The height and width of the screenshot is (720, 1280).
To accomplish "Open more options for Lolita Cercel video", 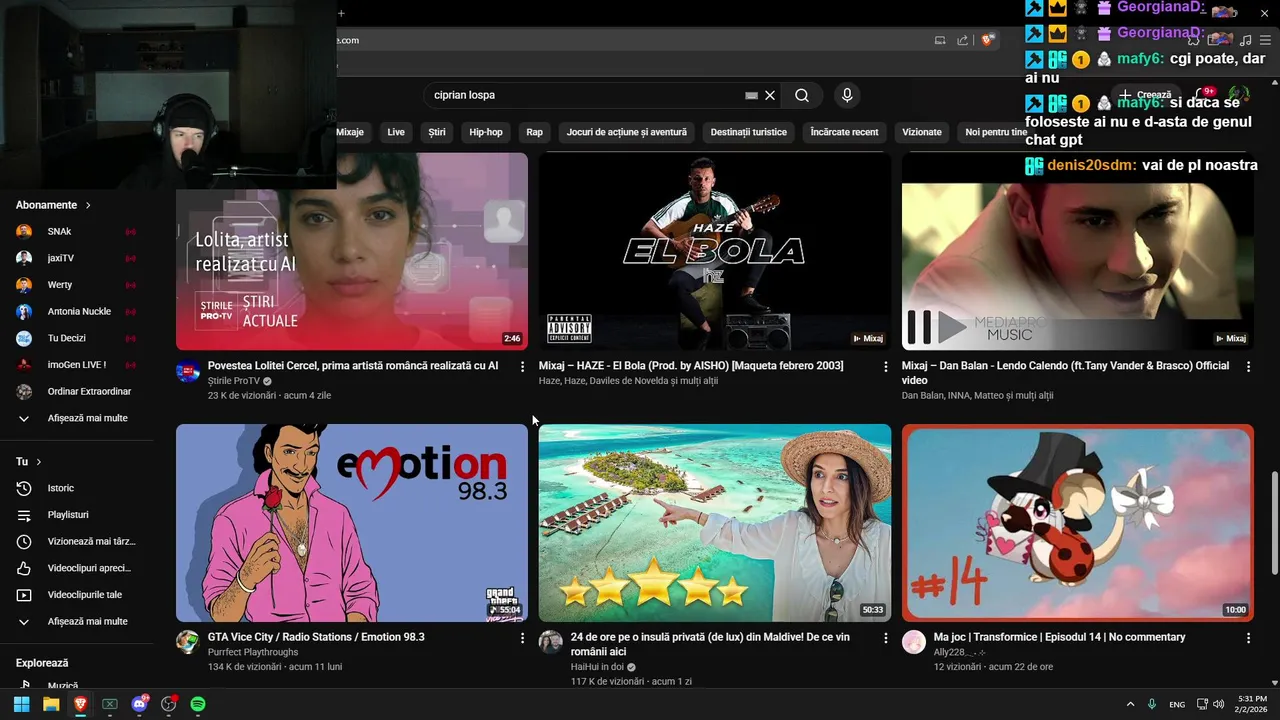I will pyautogui.click(x=522, y=367).
